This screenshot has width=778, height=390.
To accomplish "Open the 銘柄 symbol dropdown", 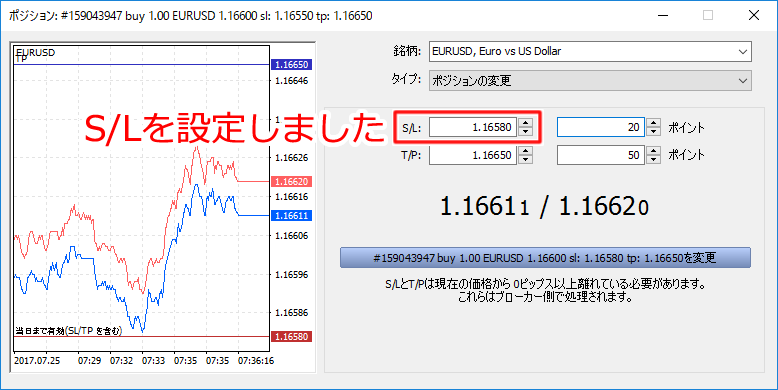I will point(590,52).
